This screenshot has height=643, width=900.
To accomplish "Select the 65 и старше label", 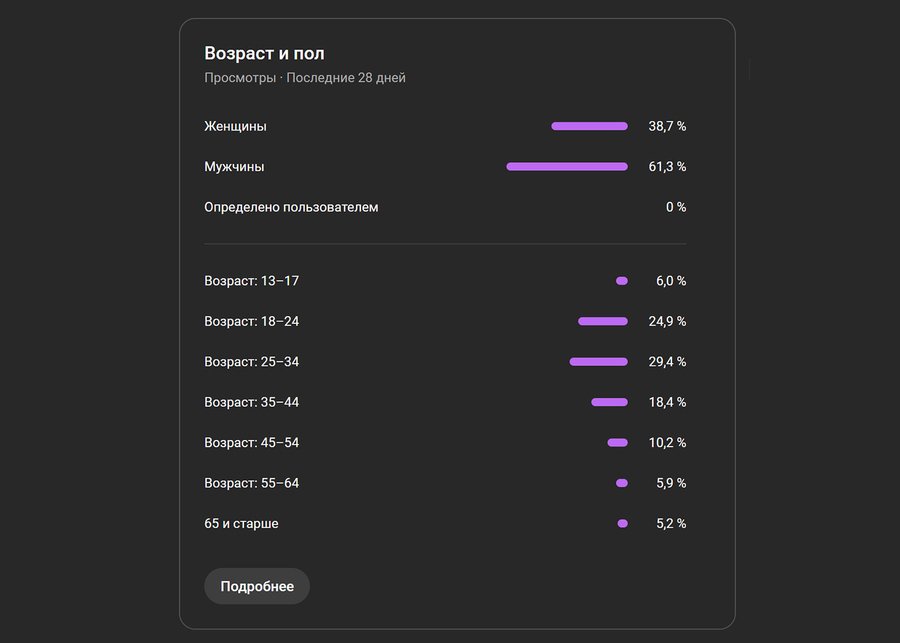I will point(241,523).
